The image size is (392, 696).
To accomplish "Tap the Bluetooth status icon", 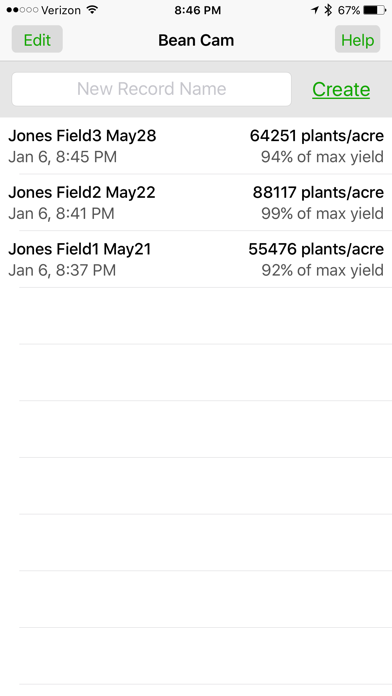I will 328,10.
